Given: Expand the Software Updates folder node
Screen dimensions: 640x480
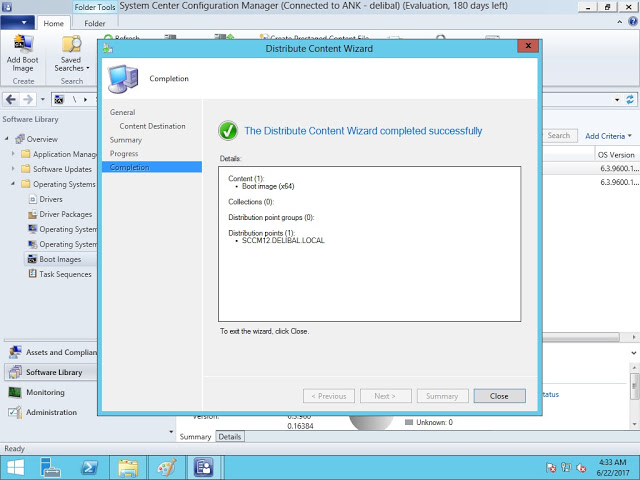Looking at the screenshot, I should pos(14,169).
